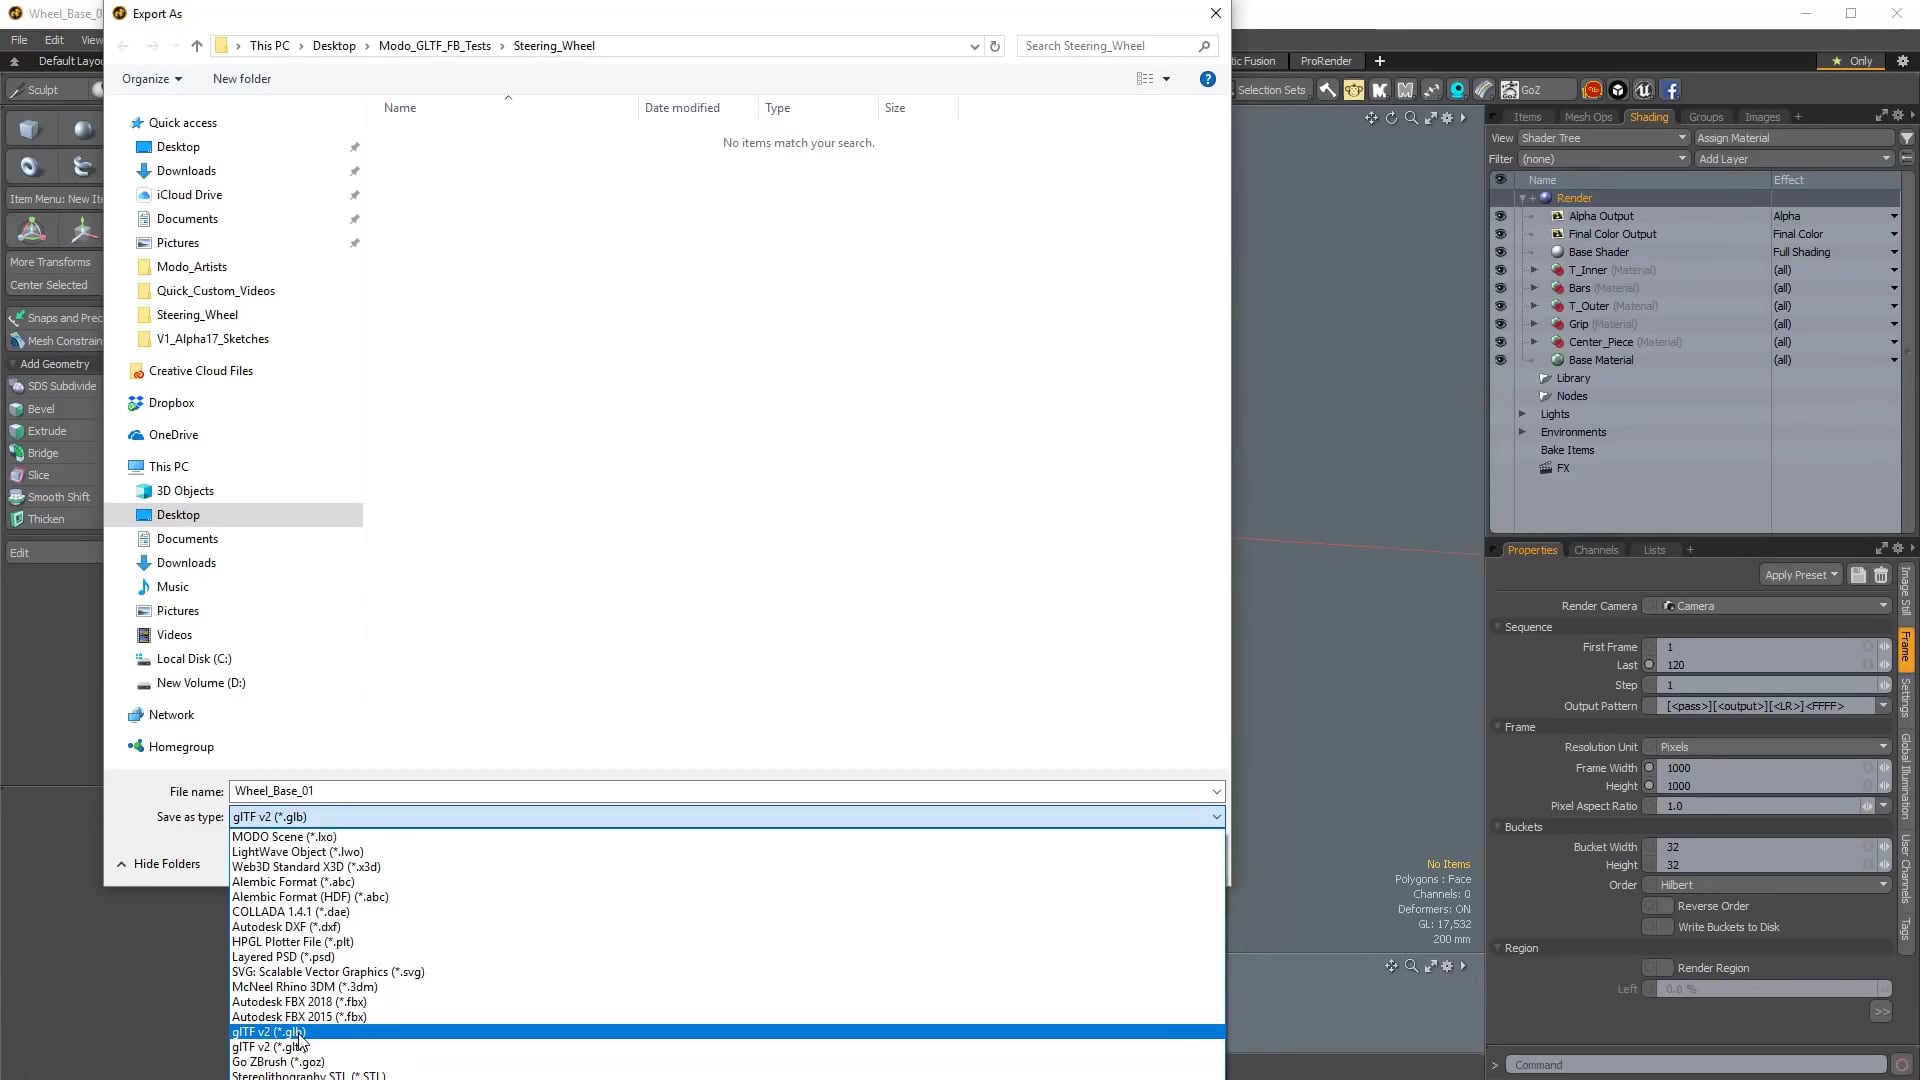Adjust the Pixel Aspect Ratio slider handle
The image size is (1920, 1080).
(x=1867, y=806)
